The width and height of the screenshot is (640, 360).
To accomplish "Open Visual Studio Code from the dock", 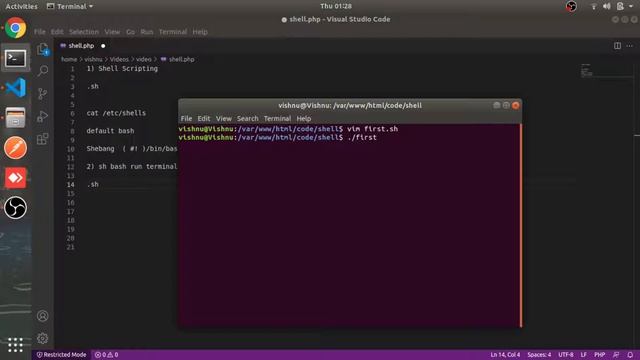I will [x=16, y=88].
